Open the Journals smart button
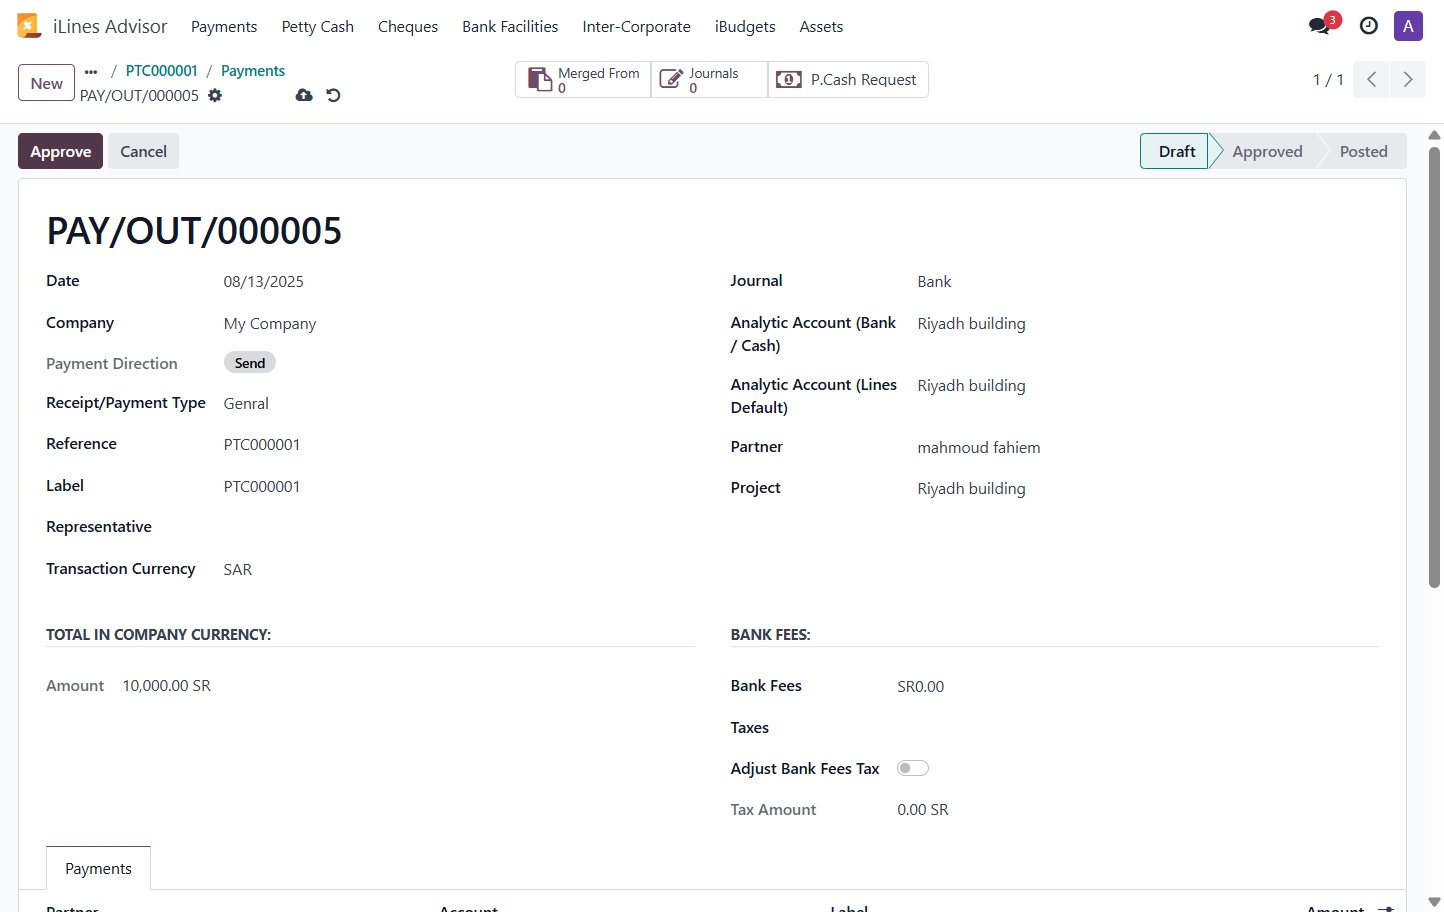The height and width of the screenshot is (912, 1444). tap(709, 80)
